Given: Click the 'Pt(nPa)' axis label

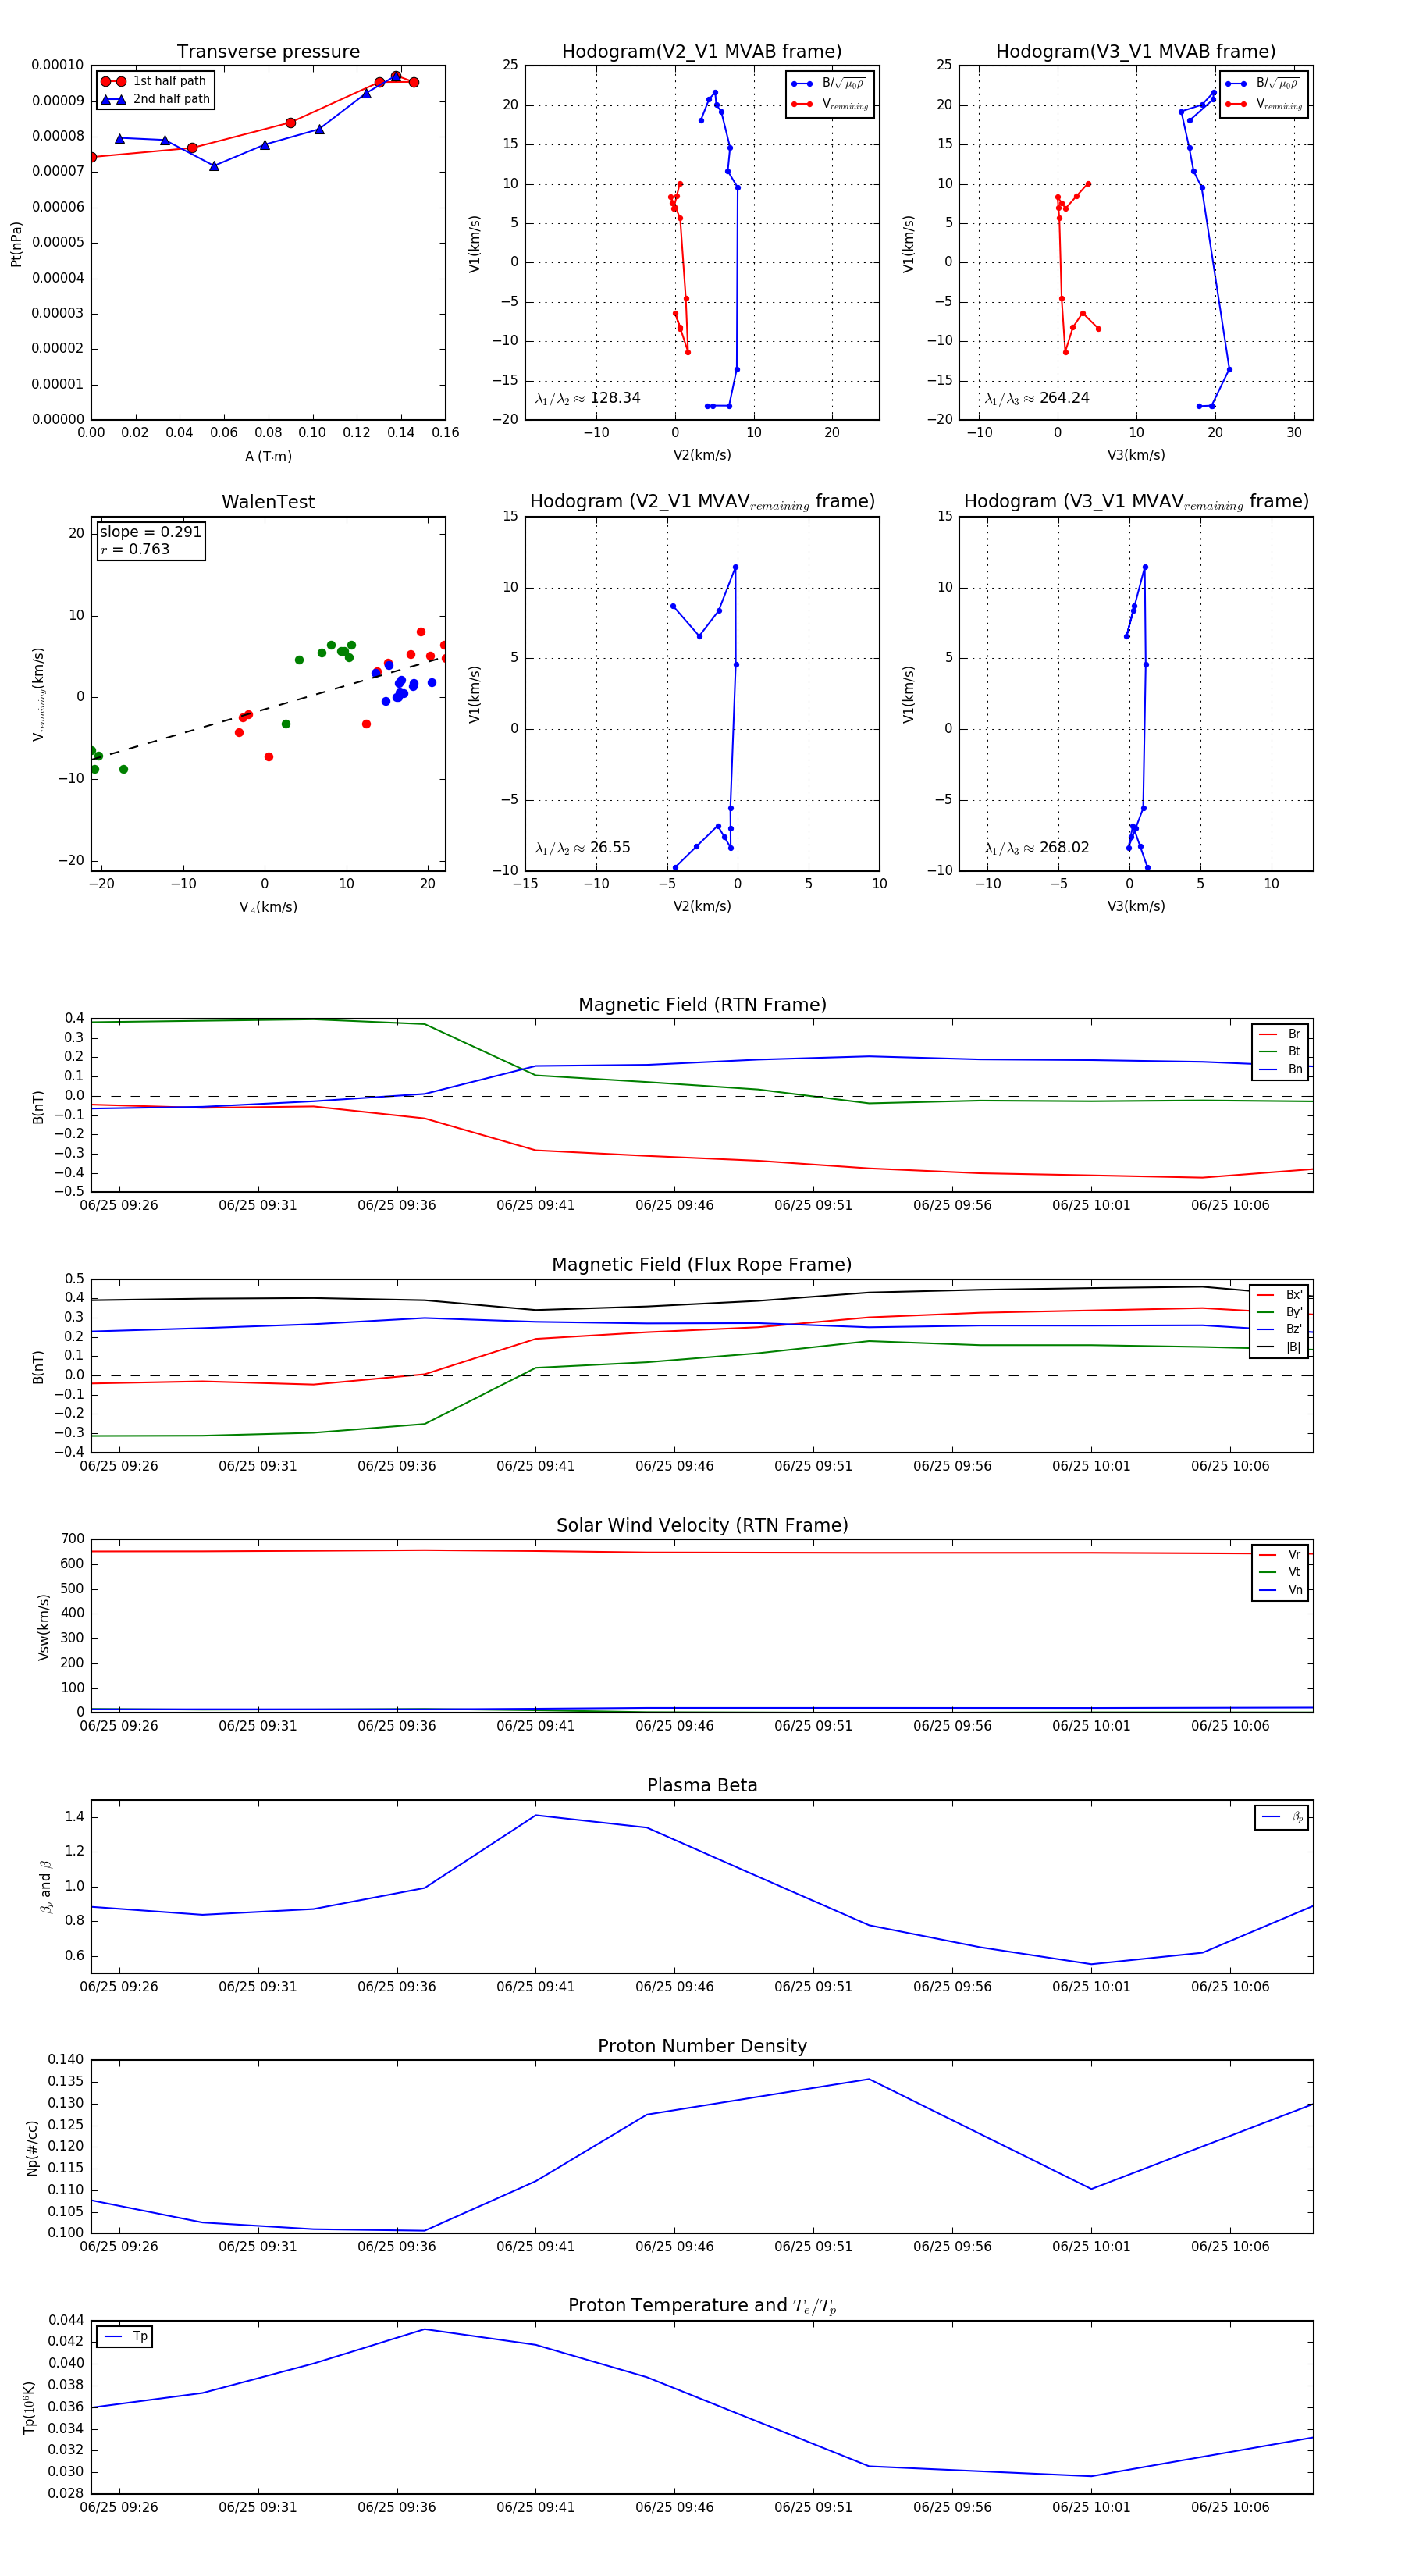Looking at the screenshot, I should point(16,244).
